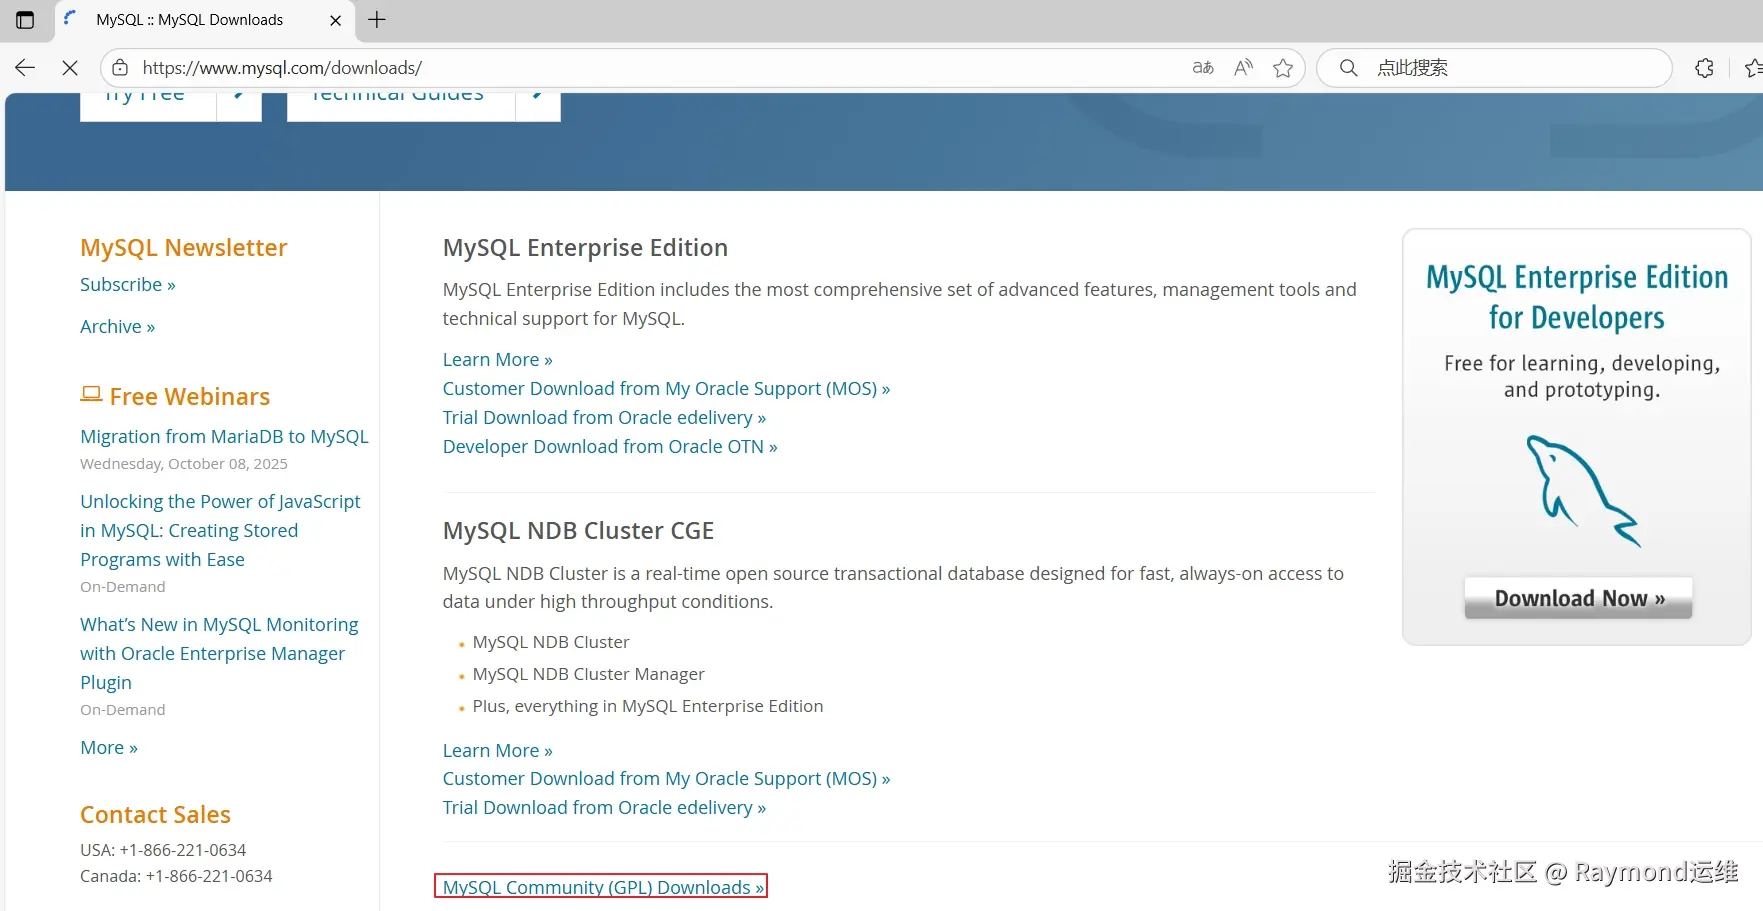This screenshot has height=911, width=1763.
Task: Open MySQL Community (GPL) Downloads link
Action: pyautogui.click(x=603, y=887)
